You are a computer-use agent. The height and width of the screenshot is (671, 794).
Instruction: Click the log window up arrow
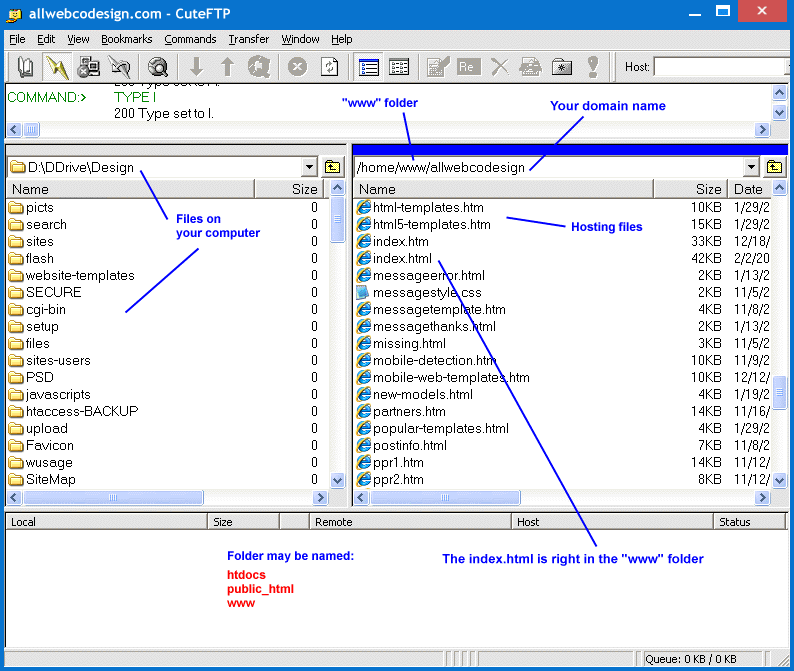[779, 93]
